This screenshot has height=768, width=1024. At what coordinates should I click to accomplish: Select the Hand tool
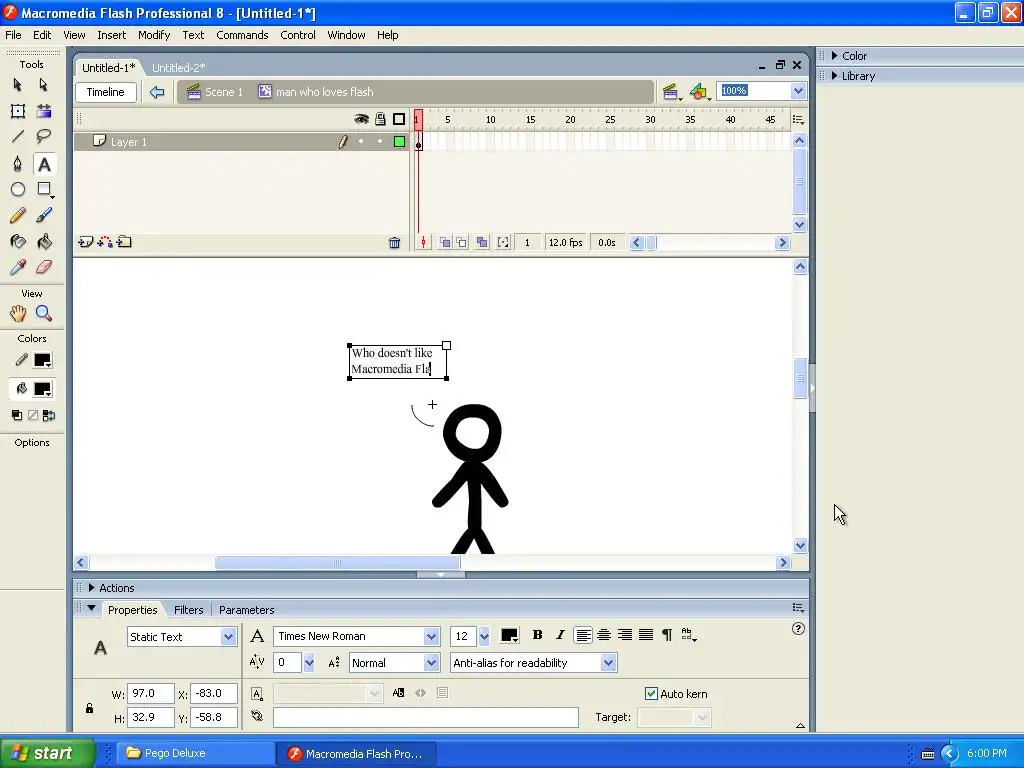(18, 313)
